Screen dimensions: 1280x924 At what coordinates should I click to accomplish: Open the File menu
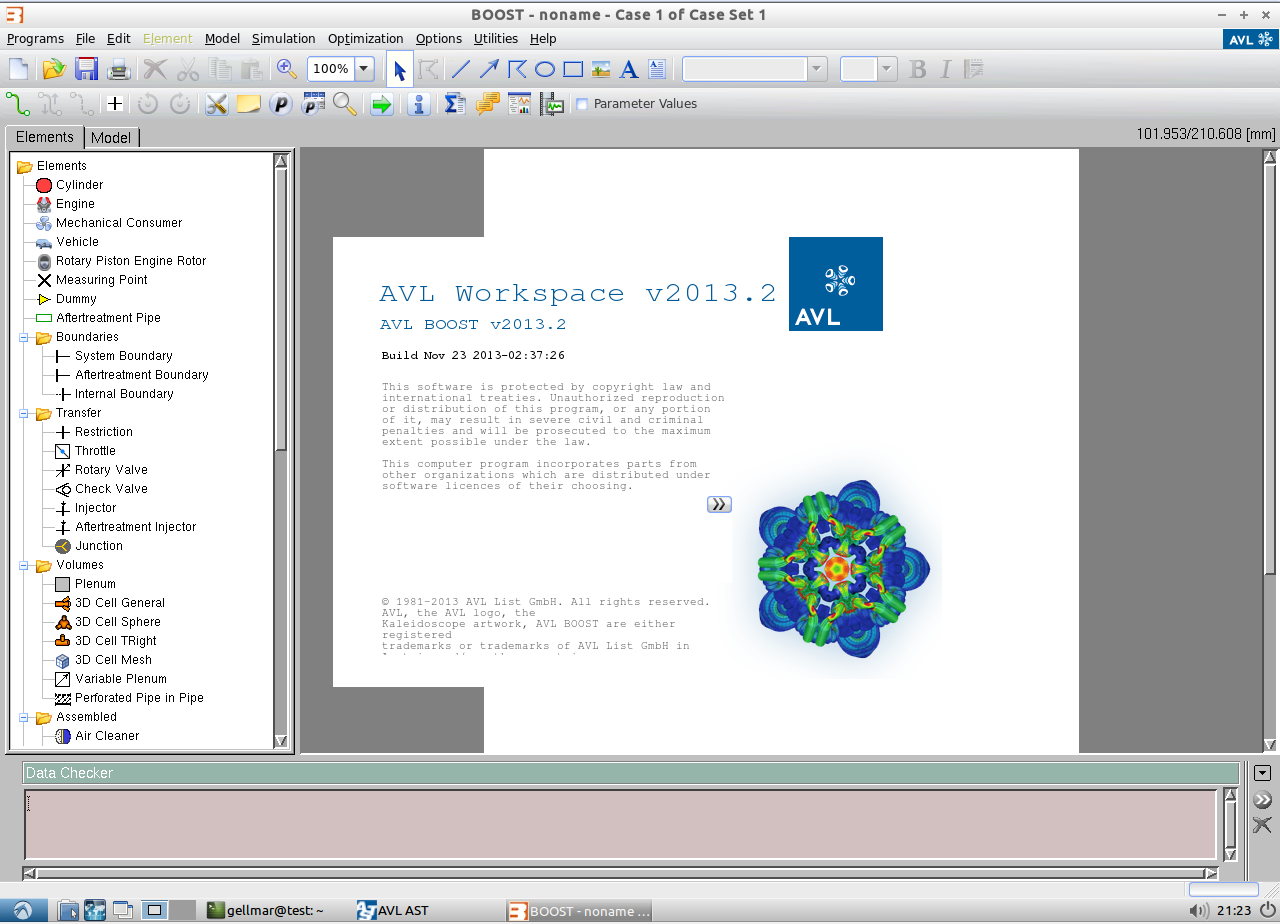[86, 39]
